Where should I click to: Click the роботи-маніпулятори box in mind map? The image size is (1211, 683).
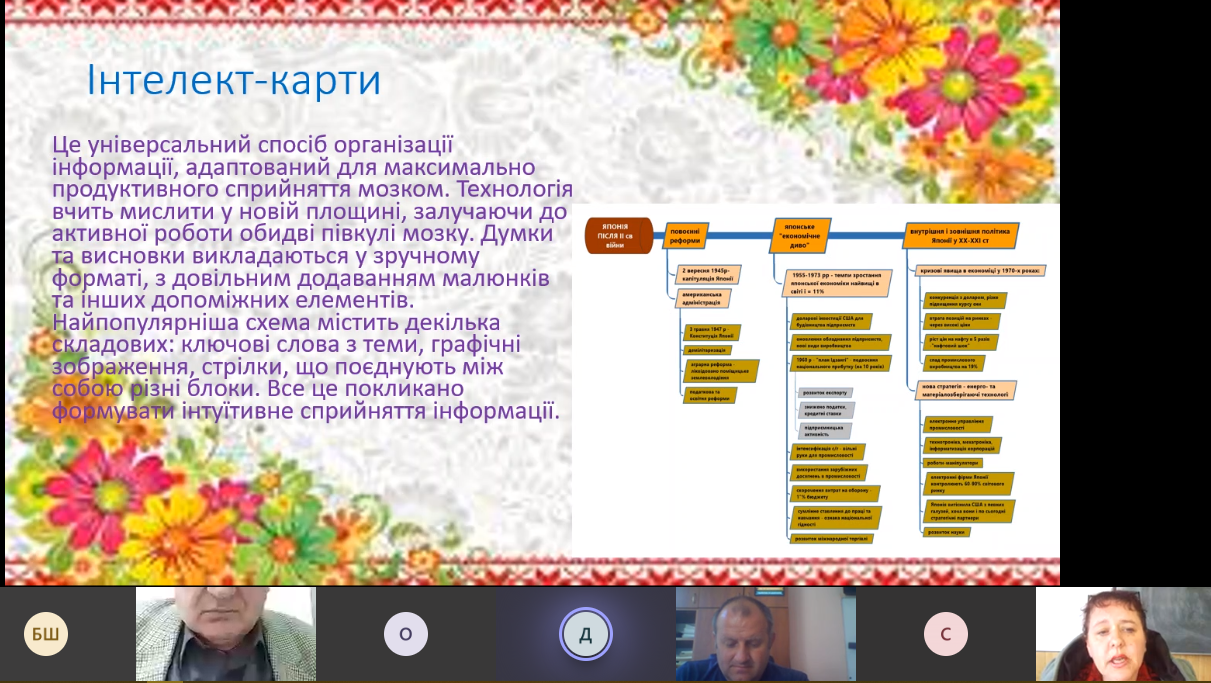pyautogui.click(x=953, y=463)
